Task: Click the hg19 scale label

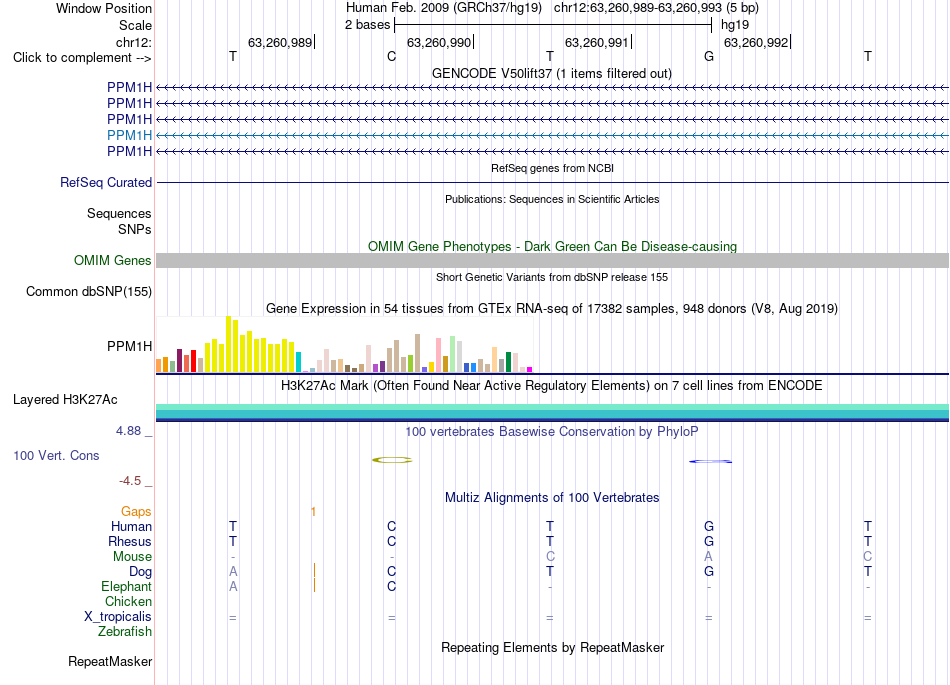Action: pos(735,25)
